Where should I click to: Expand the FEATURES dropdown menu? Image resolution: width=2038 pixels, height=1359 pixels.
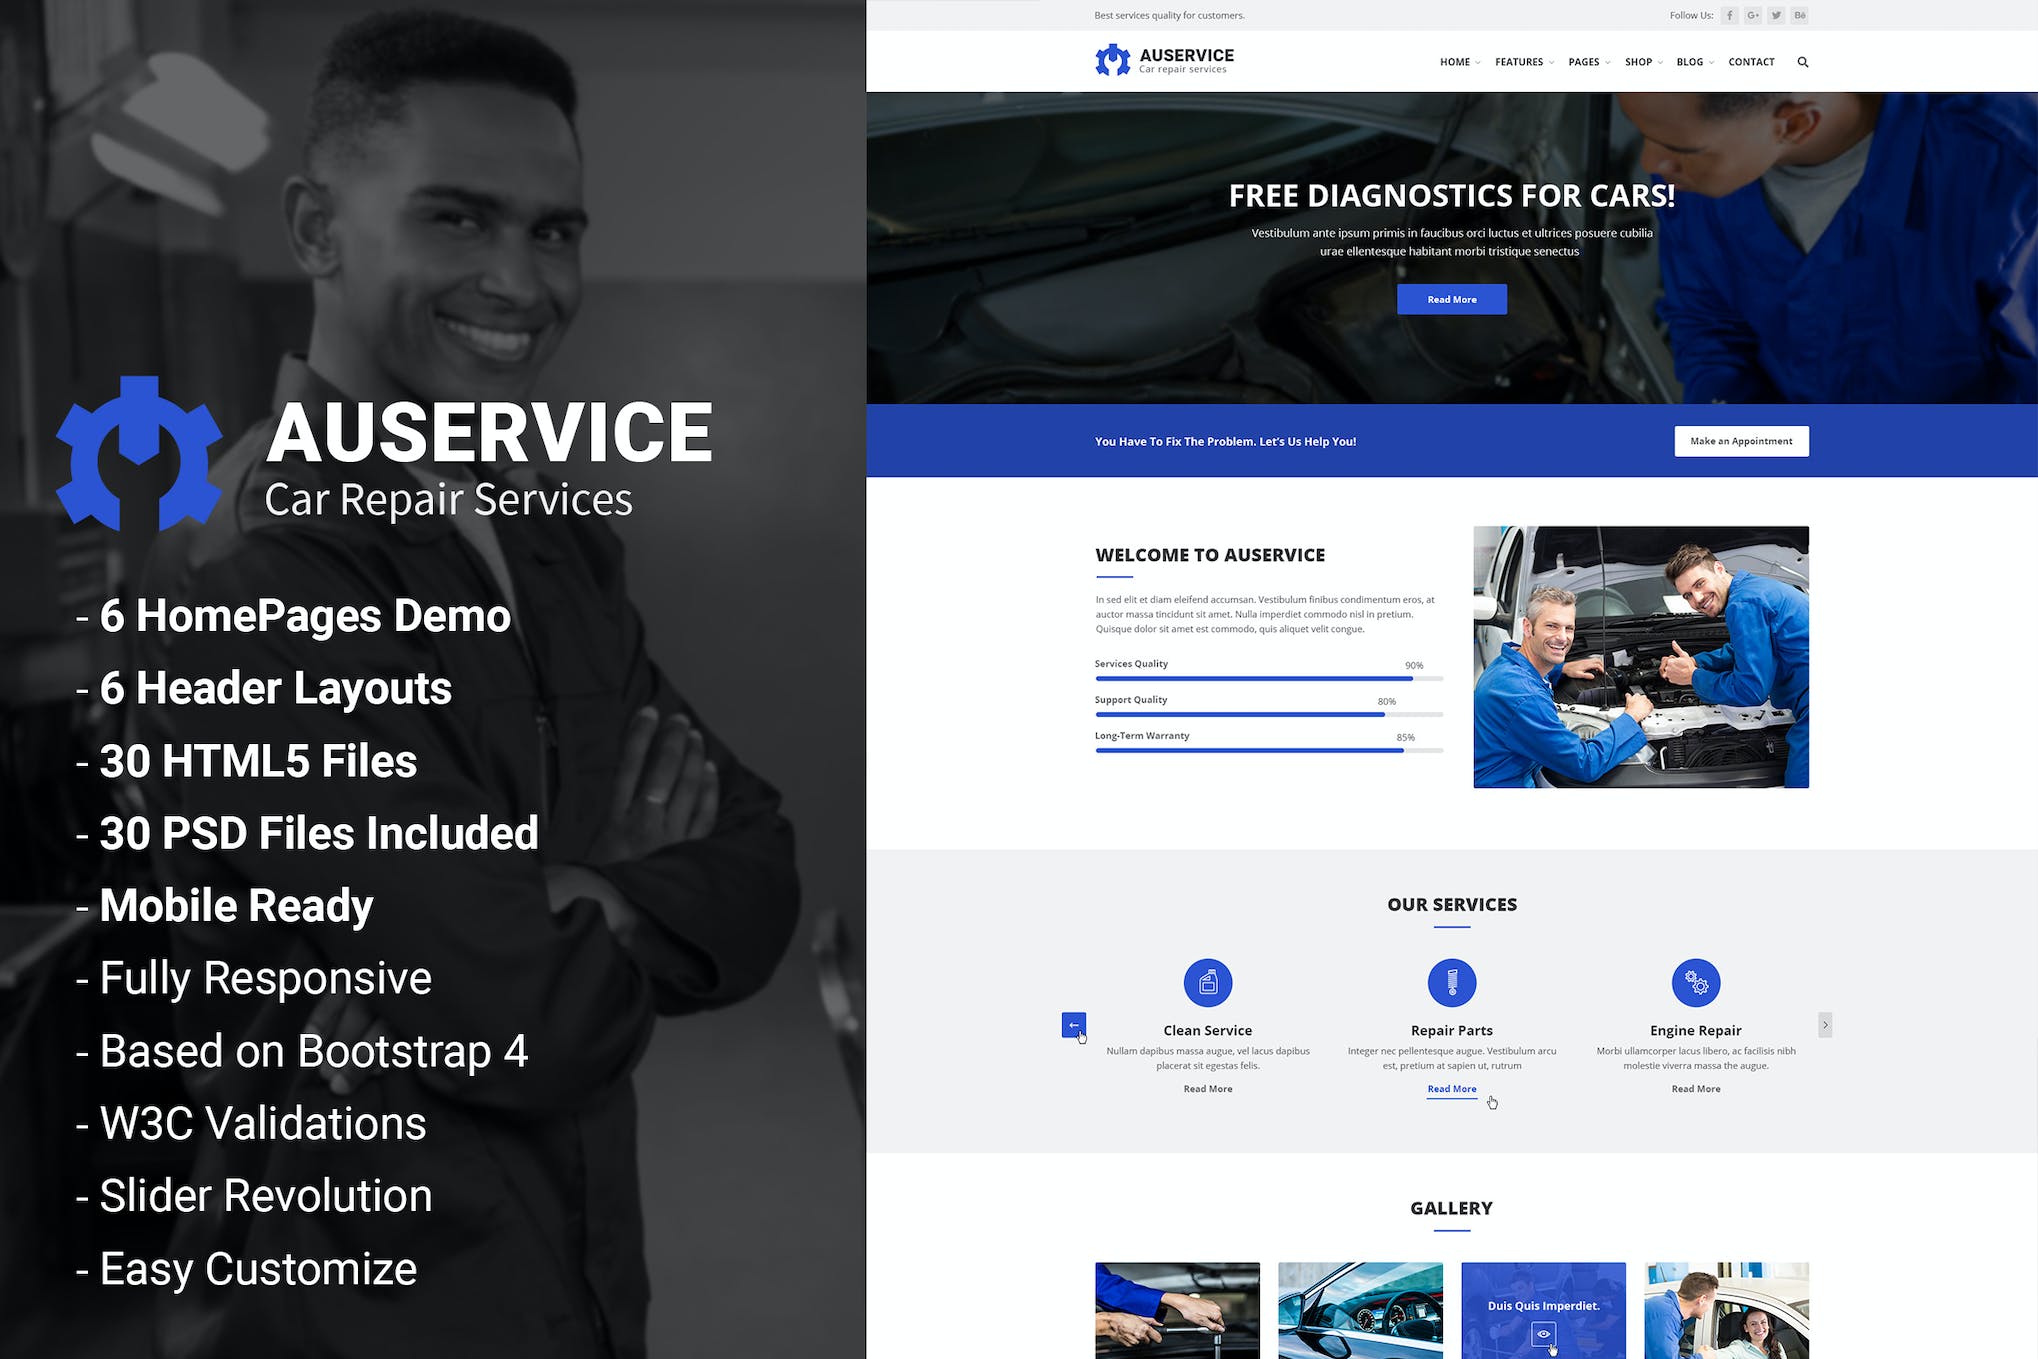pyautogui.click(x=1521, y=62)
